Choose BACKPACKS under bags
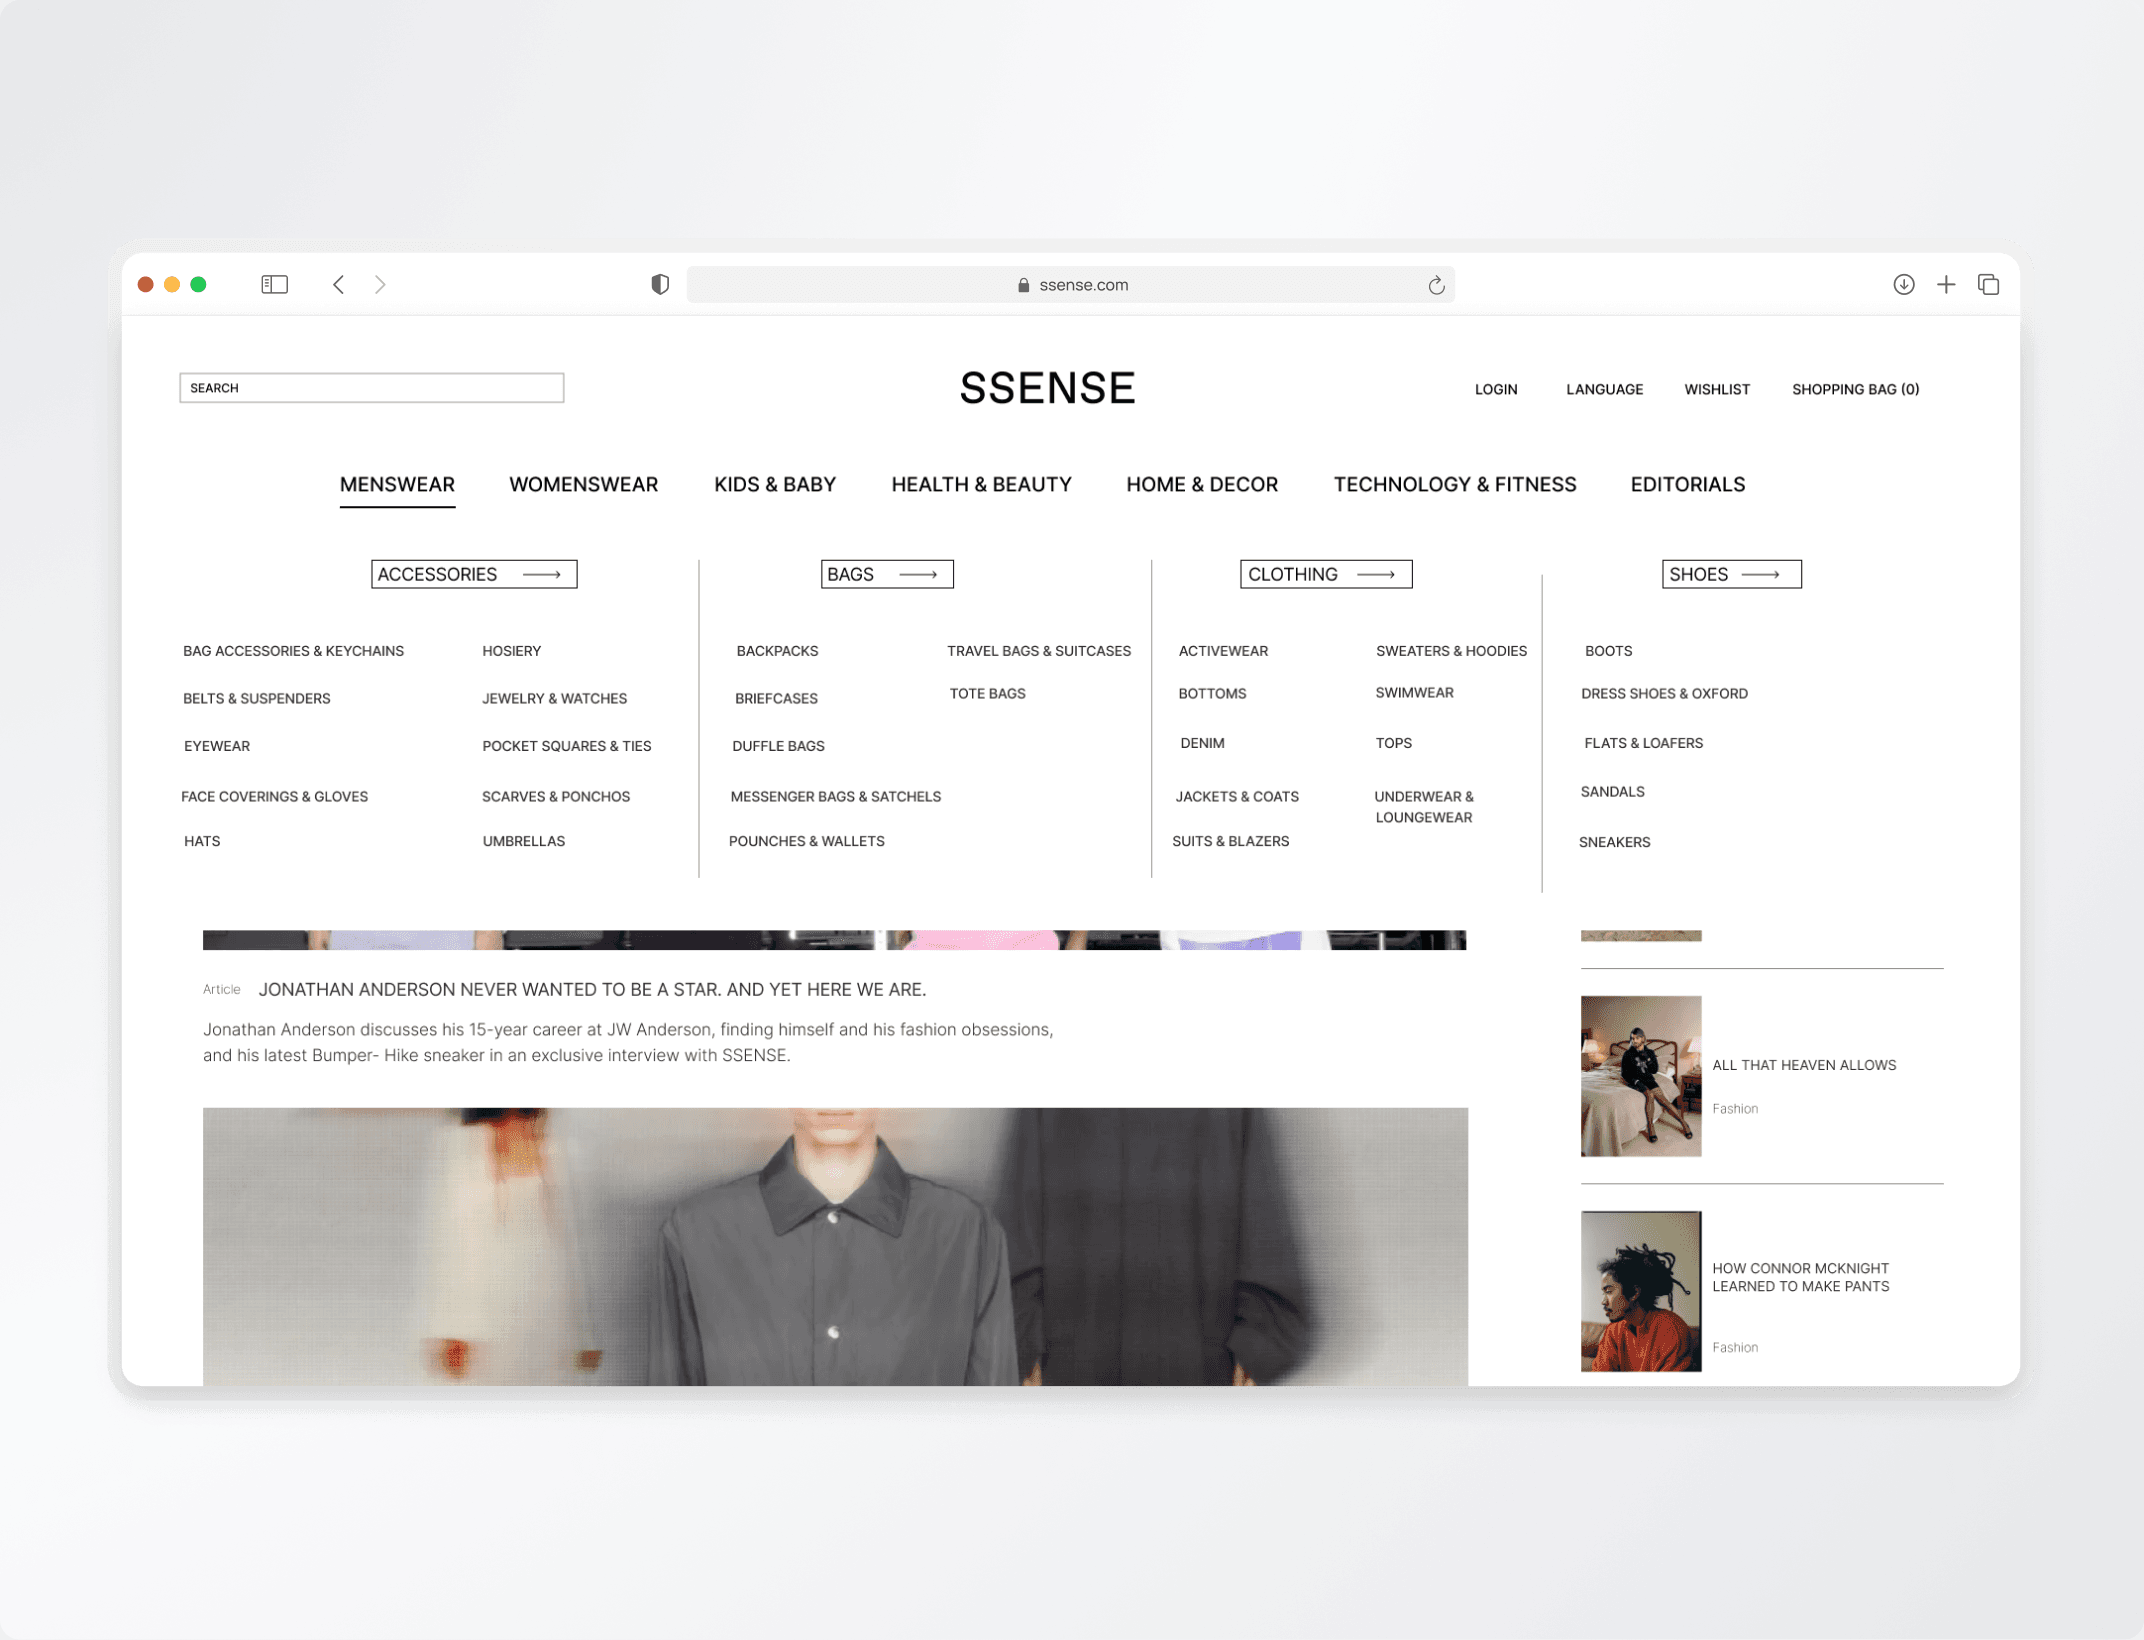This screenshot has width=2144, height=1640. tap(778, 651)
